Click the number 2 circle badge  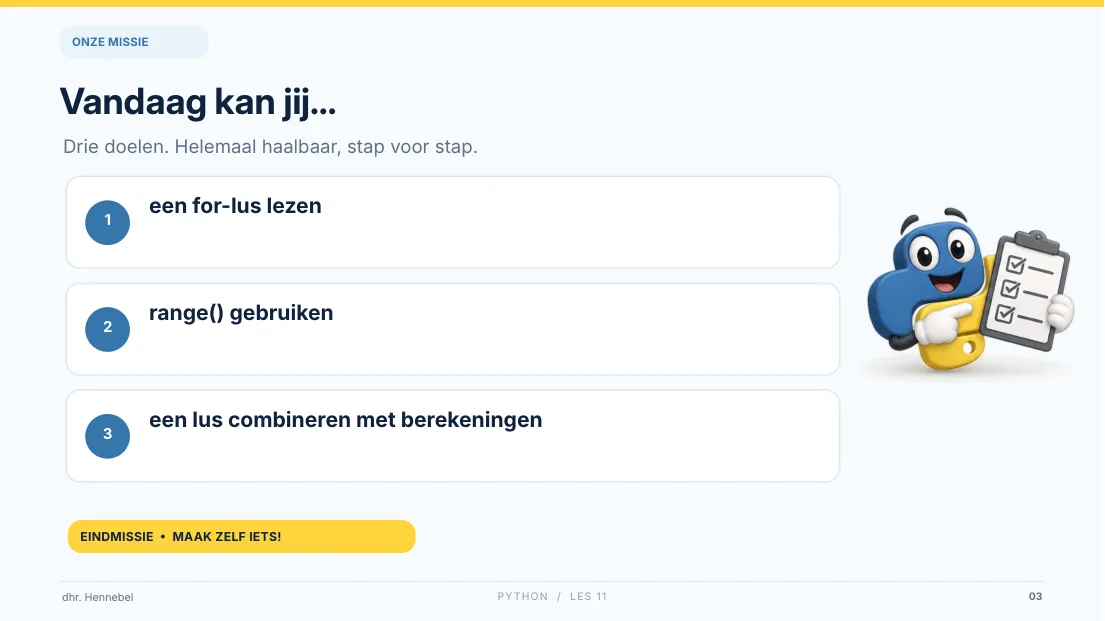point(108,329)
